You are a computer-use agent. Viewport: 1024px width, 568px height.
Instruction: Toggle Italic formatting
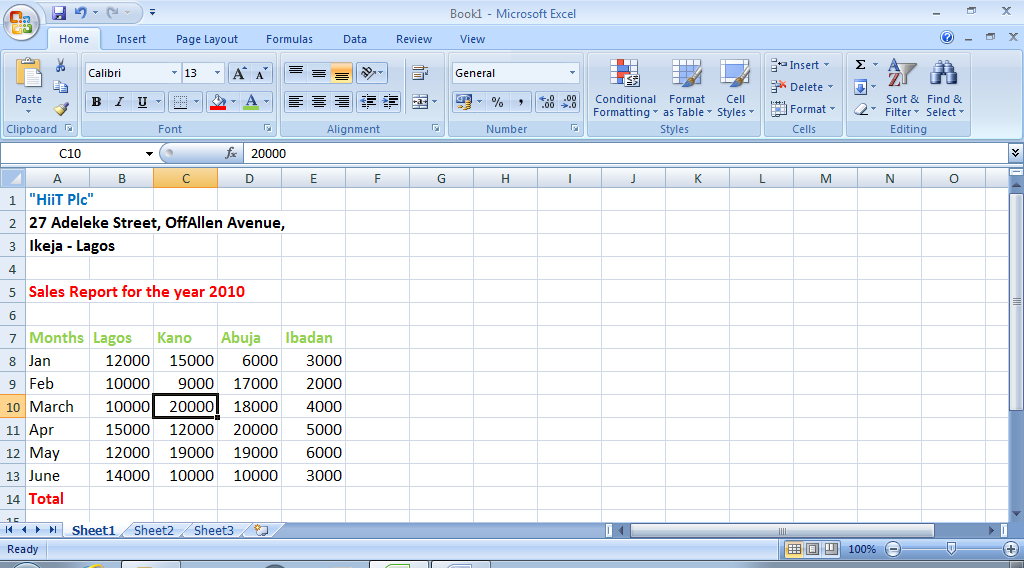click(119, 102)
